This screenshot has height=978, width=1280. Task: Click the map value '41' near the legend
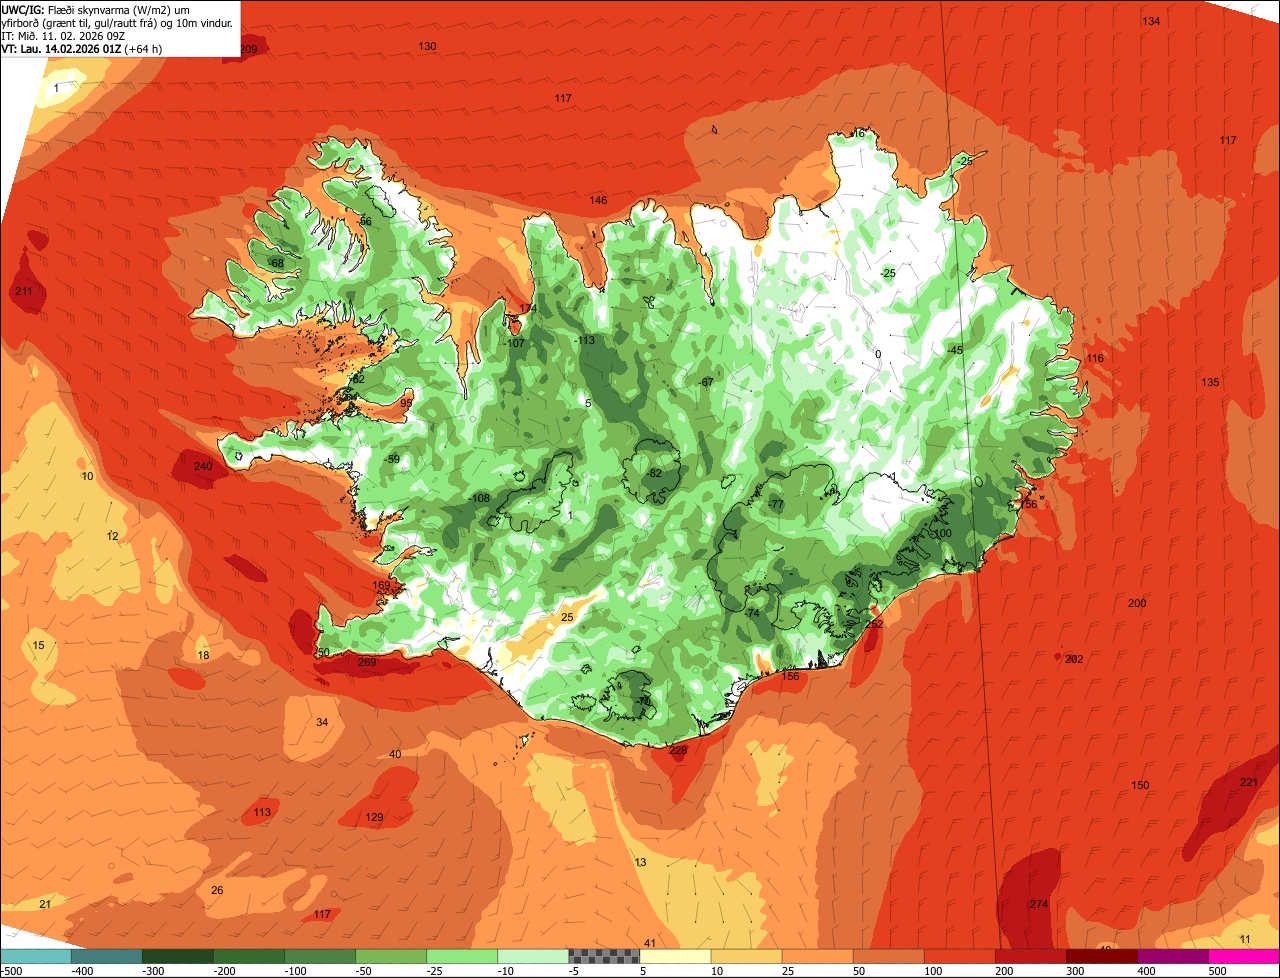(649, 943)
